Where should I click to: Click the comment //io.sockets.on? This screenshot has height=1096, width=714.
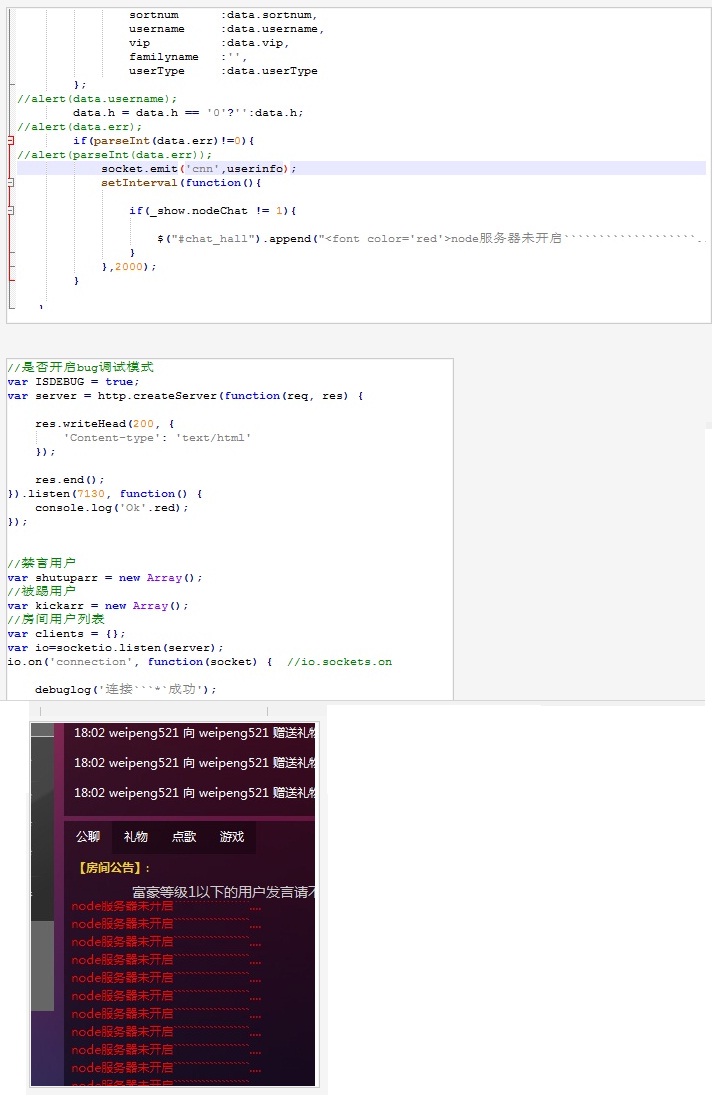340,661
